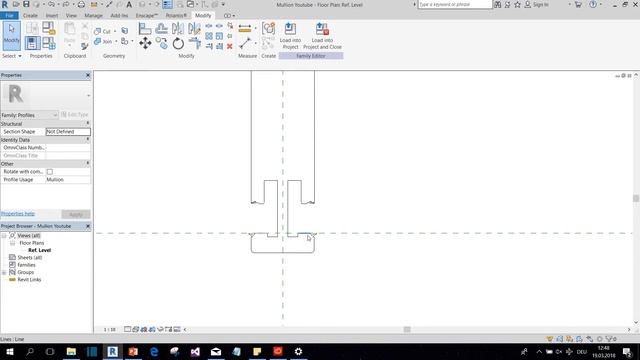
Task: Select Sheets (all) in Project Browser
Action: 29,258
